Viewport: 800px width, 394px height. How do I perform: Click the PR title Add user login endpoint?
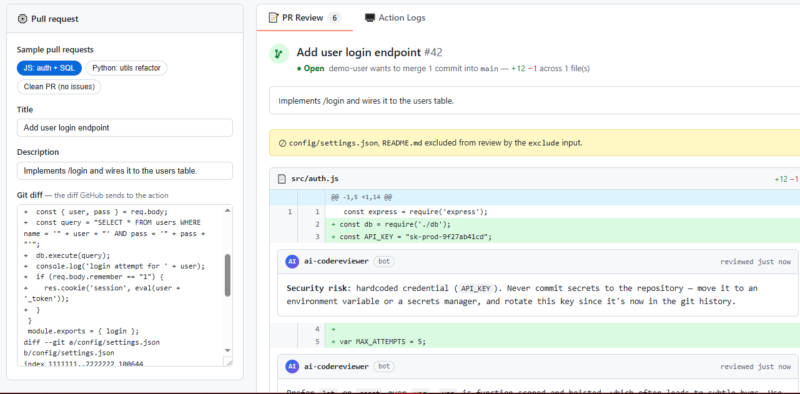[359, 52]
